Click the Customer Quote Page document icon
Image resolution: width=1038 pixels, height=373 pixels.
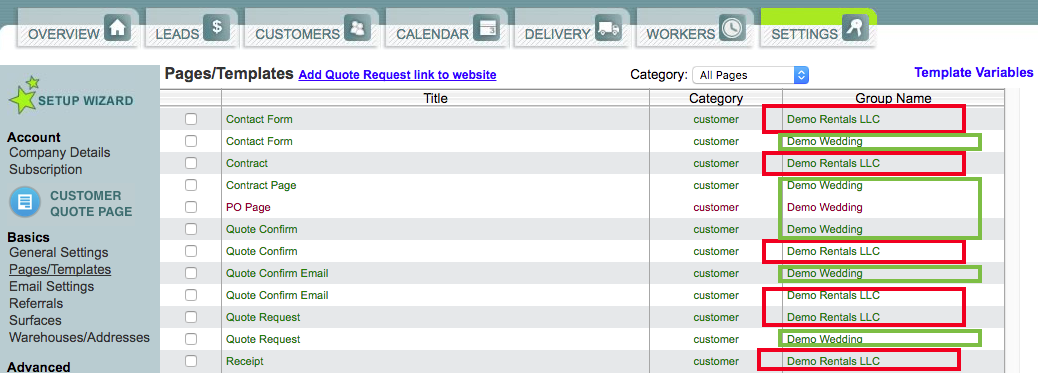pyautogui.click(x=24, y=202)
